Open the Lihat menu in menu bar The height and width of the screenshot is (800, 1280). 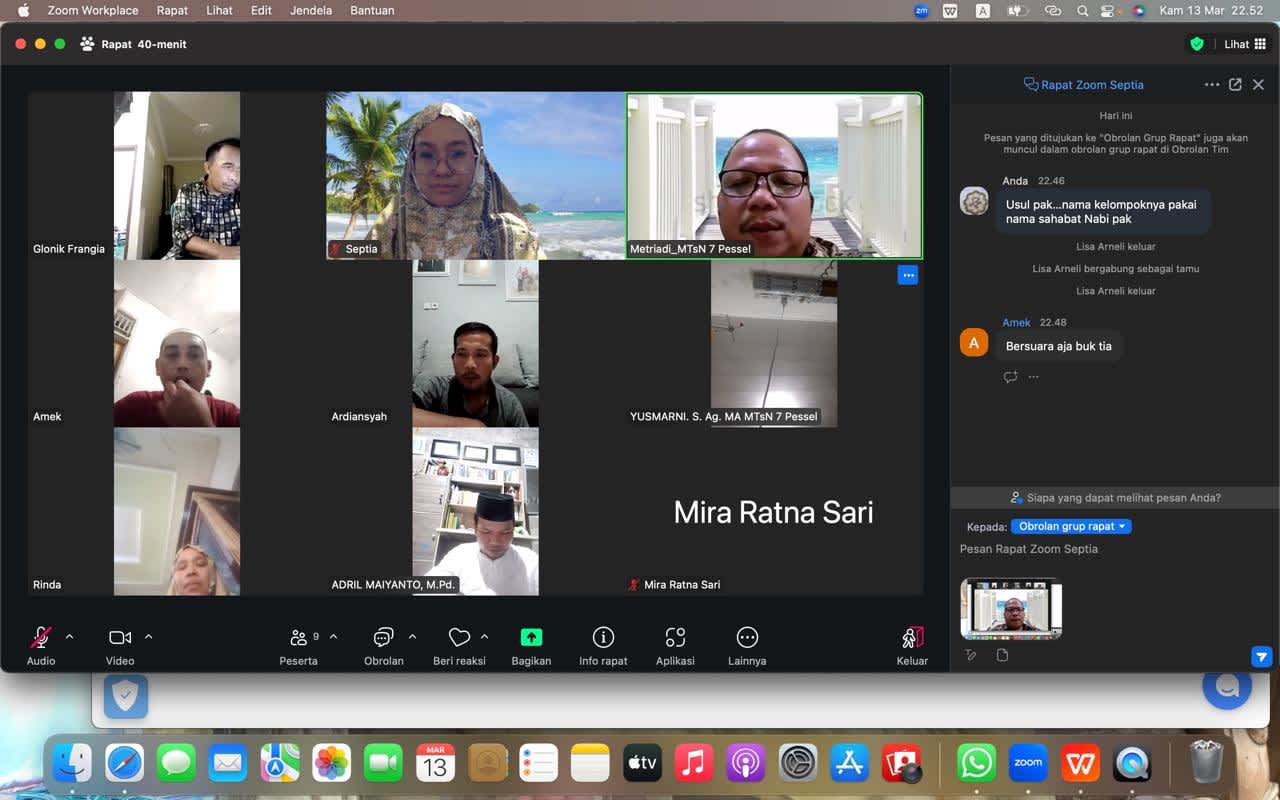219,10
